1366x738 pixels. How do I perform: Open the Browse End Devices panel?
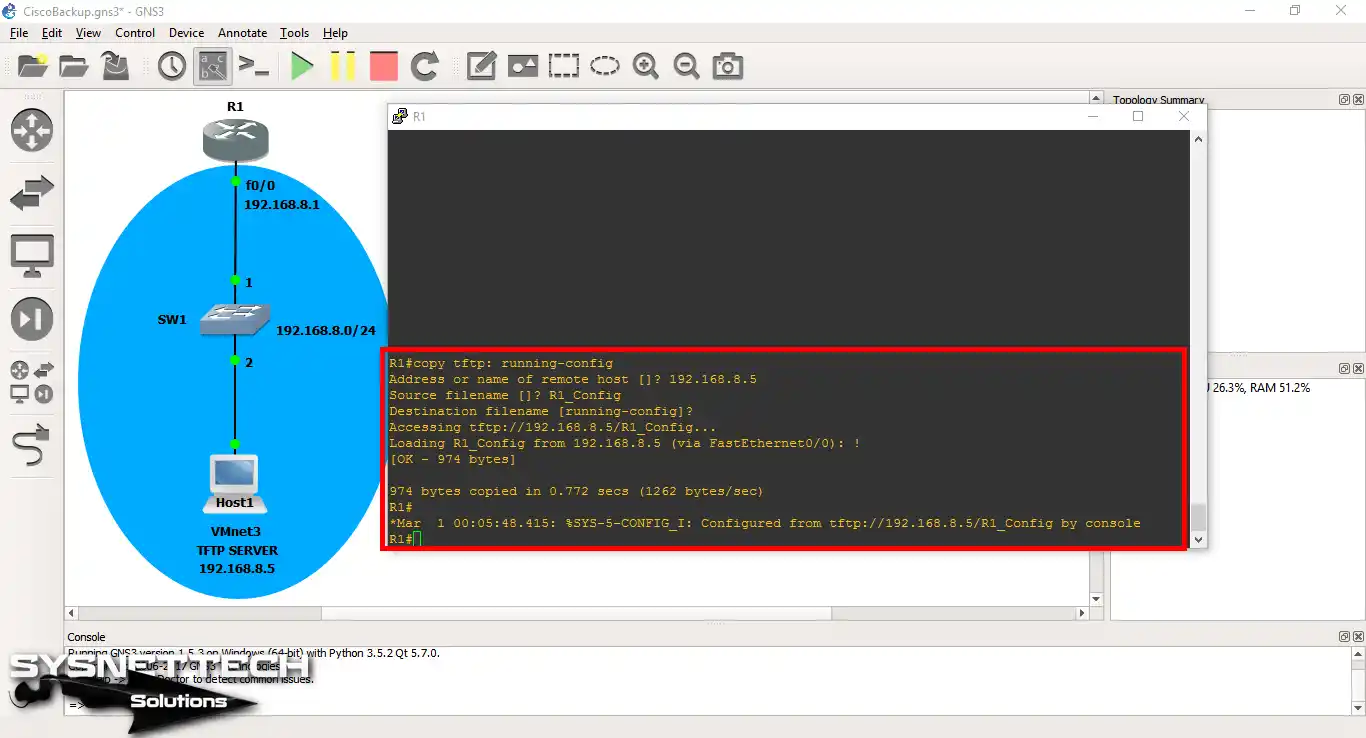click(x=31, y=255)
